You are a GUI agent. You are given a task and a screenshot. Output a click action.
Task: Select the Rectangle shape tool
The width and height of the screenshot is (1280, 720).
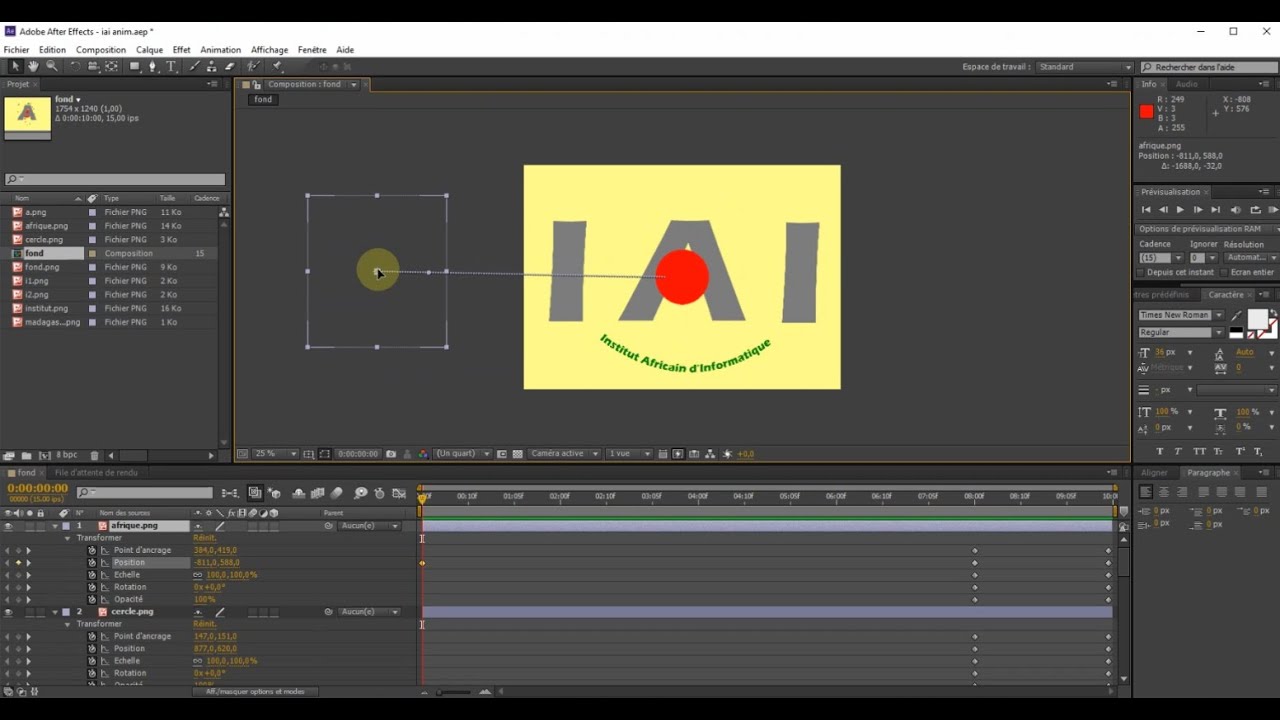pos(134,66)
